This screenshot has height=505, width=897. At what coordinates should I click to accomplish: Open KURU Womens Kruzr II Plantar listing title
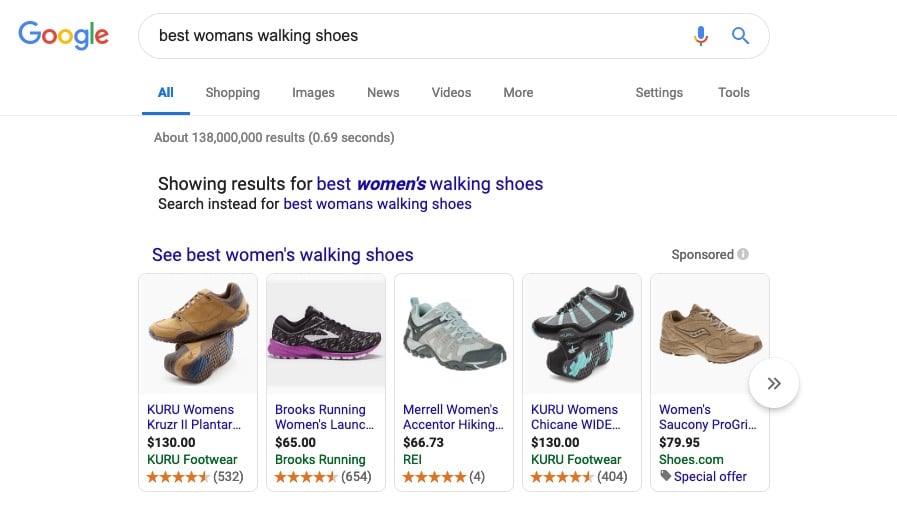(194, 417)
